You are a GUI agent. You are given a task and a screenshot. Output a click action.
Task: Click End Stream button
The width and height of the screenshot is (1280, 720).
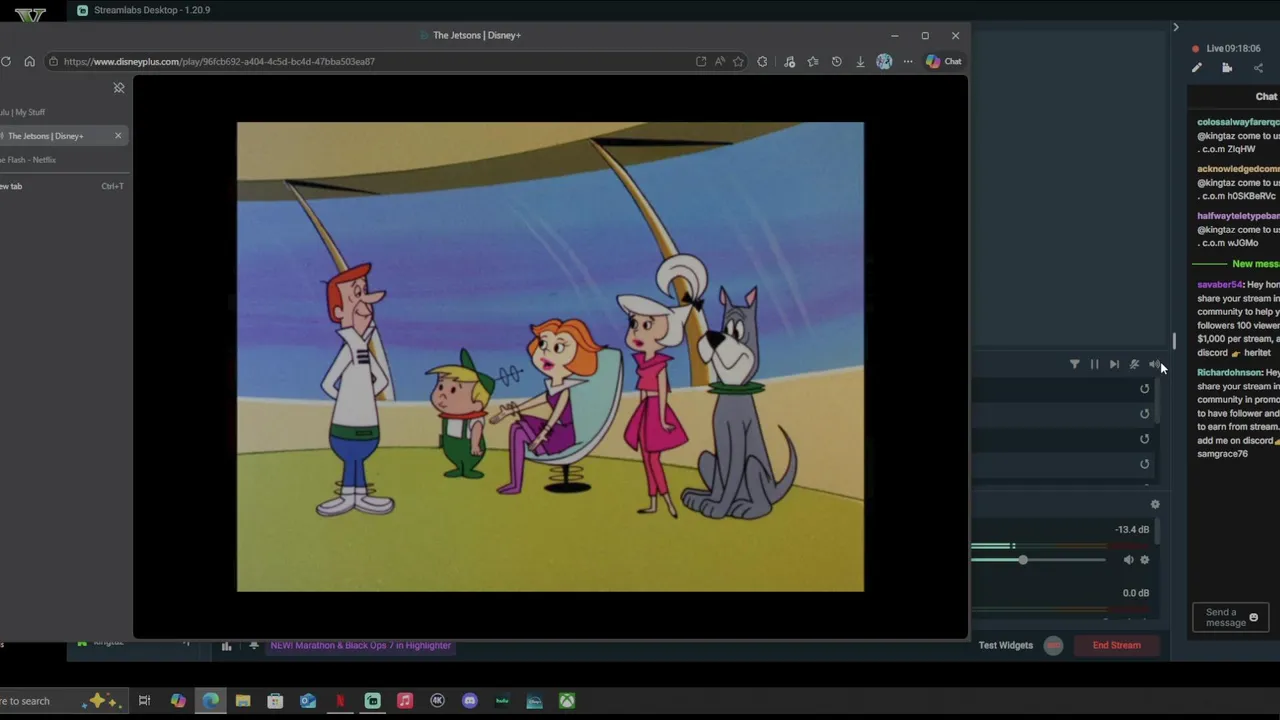tap(1116, 646)
